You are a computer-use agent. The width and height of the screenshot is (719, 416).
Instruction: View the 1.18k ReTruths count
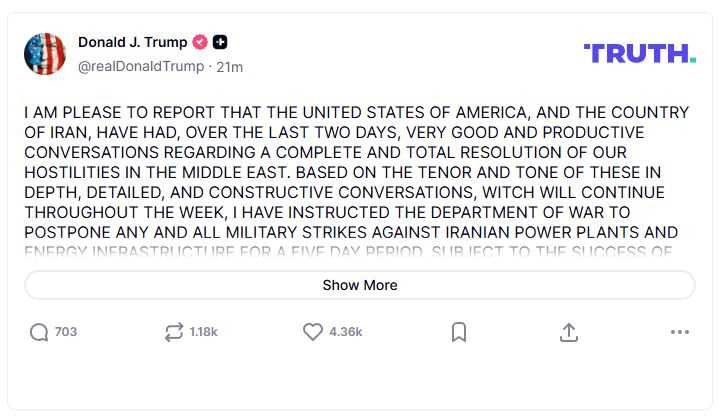[x=204, y=332]
